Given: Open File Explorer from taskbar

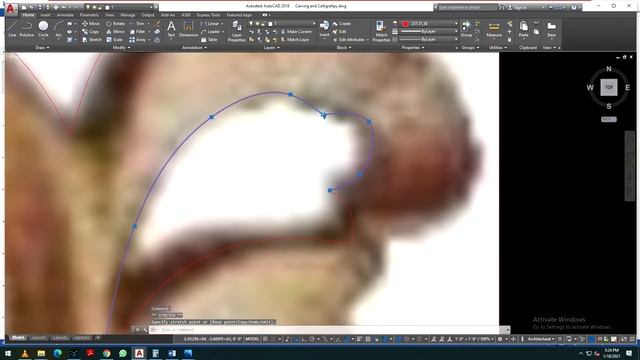Looking at the screenshot, I should [x=41, y=353].
